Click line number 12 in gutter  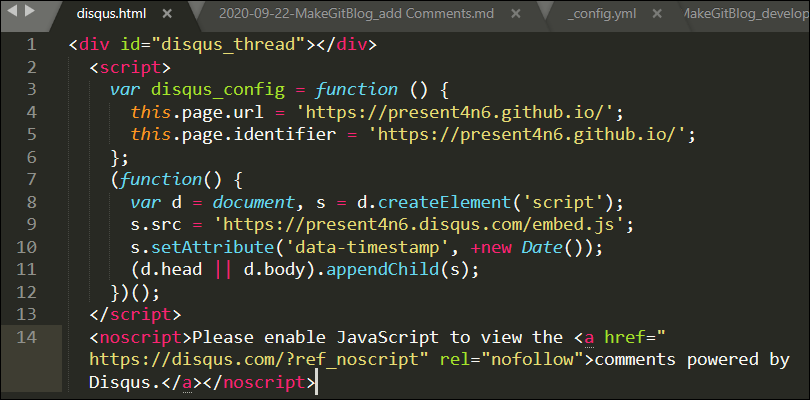pos(26,293)
